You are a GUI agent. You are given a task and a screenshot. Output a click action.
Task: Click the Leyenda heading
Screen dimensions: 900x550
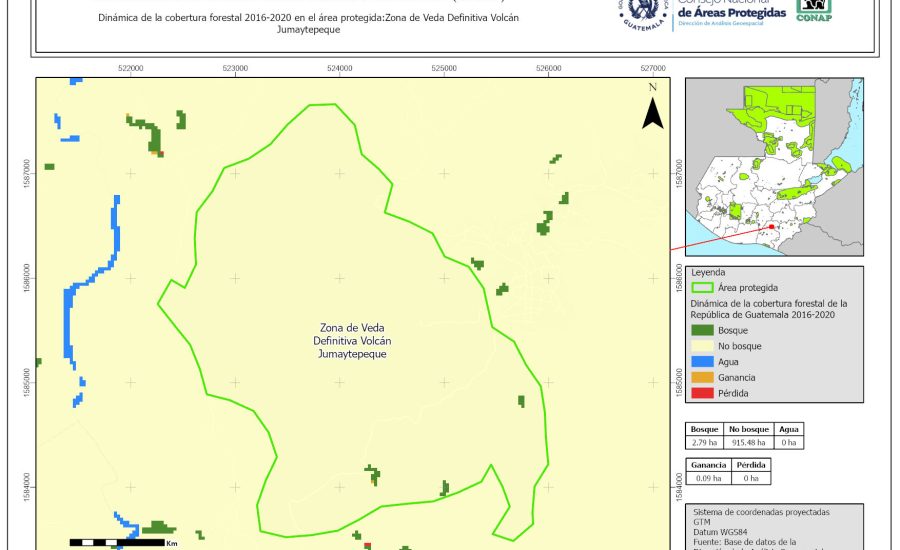[x=707, y=271]
